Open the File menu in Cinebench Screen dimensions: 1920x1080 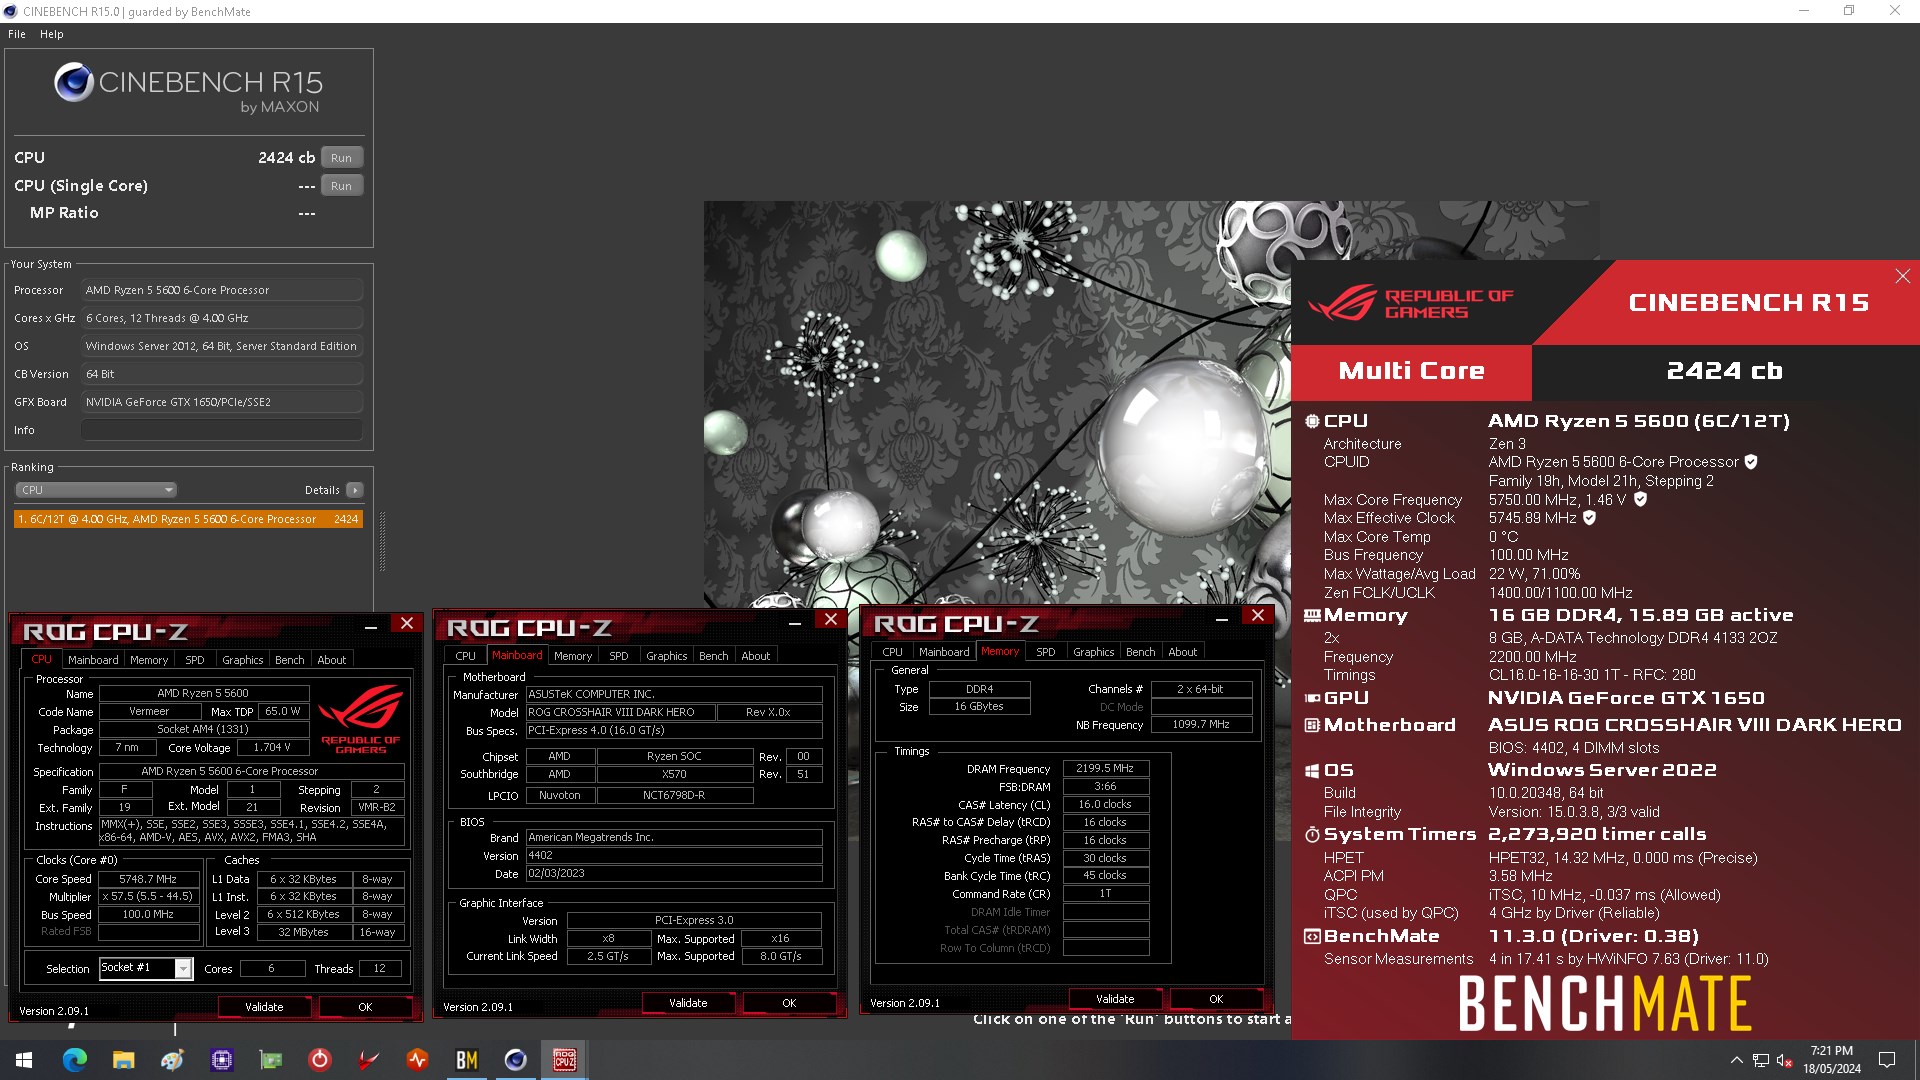17,34
